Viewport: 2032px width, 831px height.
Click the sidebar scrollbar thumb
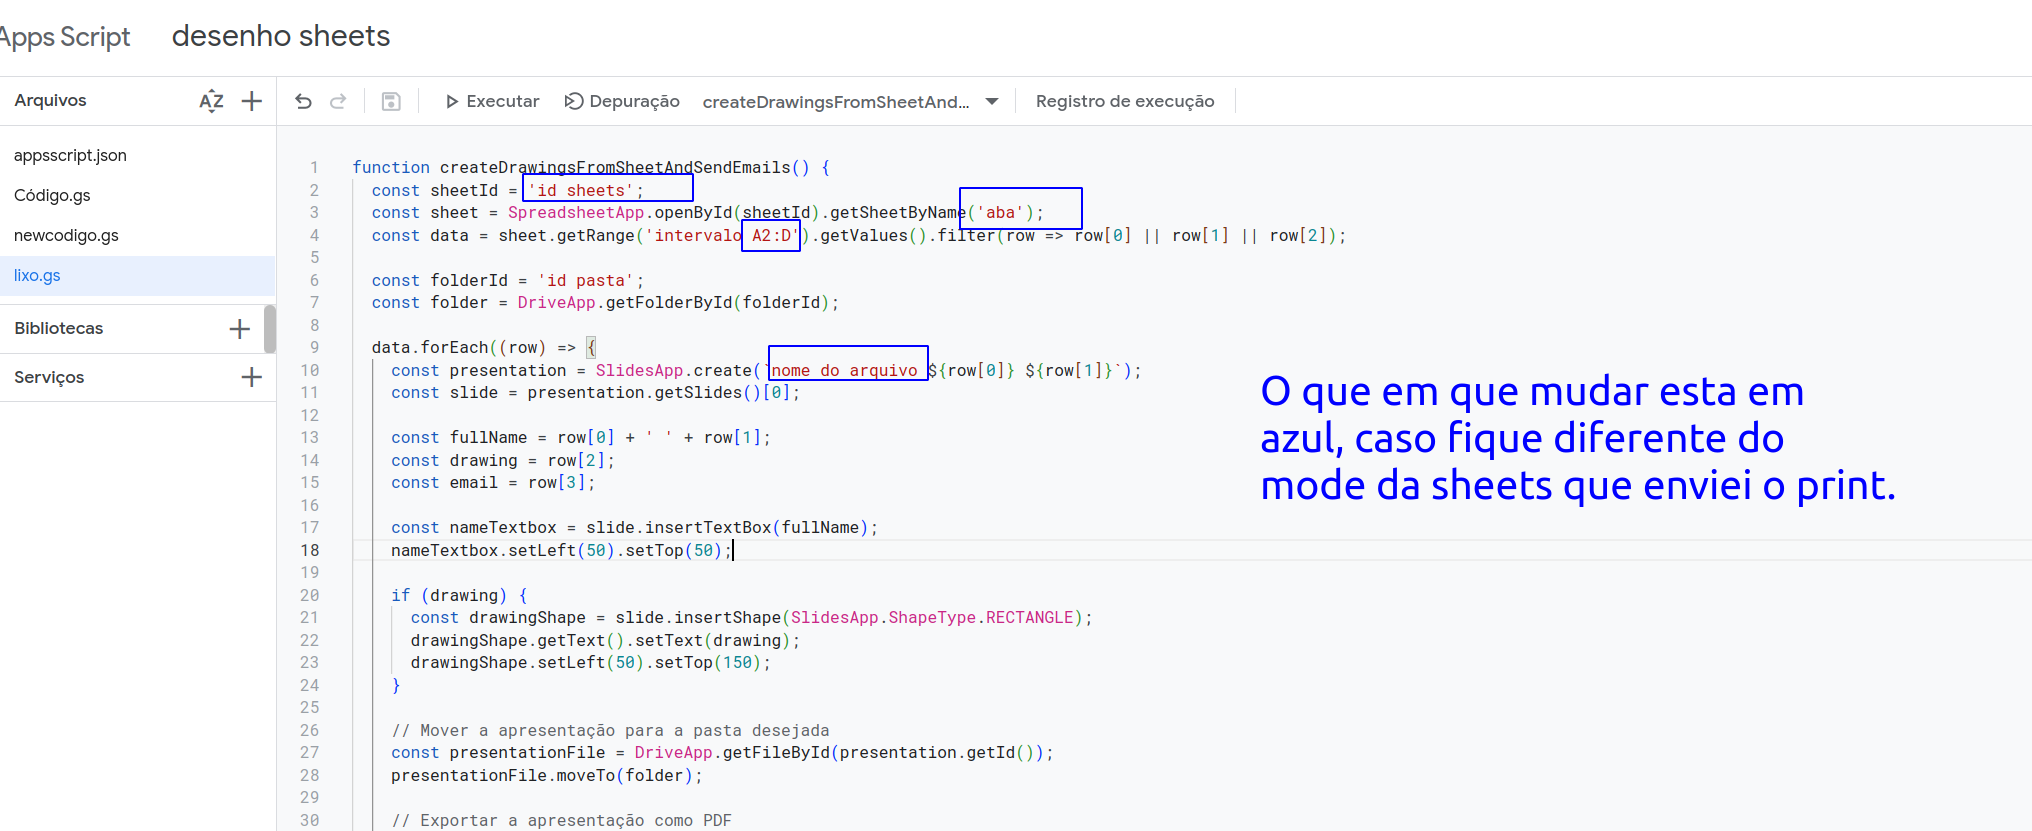270,329
